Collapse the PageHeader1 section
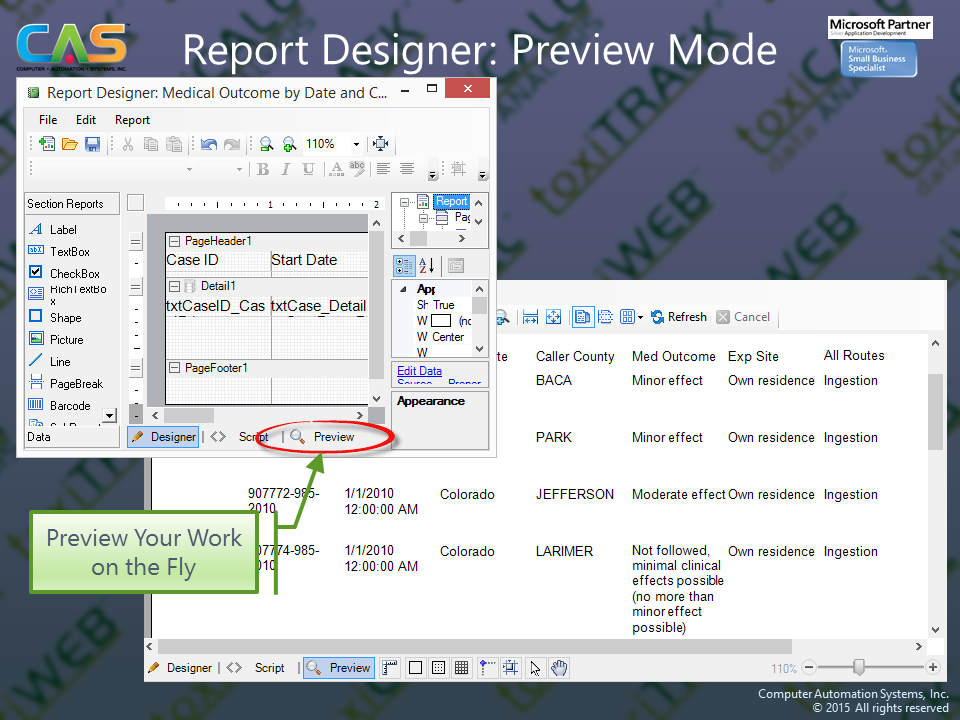 [174, 241]
